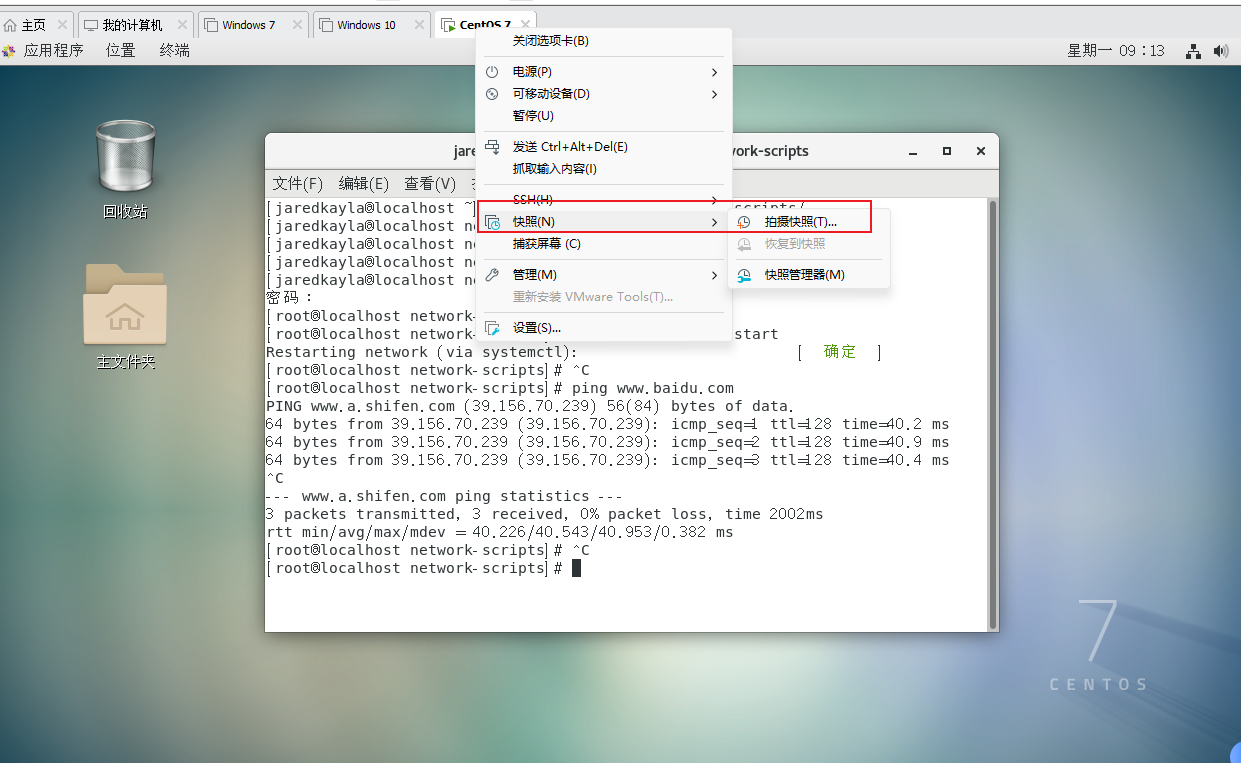Close the CentOS 7 tab
The image size is (1241, 763).
524,25
